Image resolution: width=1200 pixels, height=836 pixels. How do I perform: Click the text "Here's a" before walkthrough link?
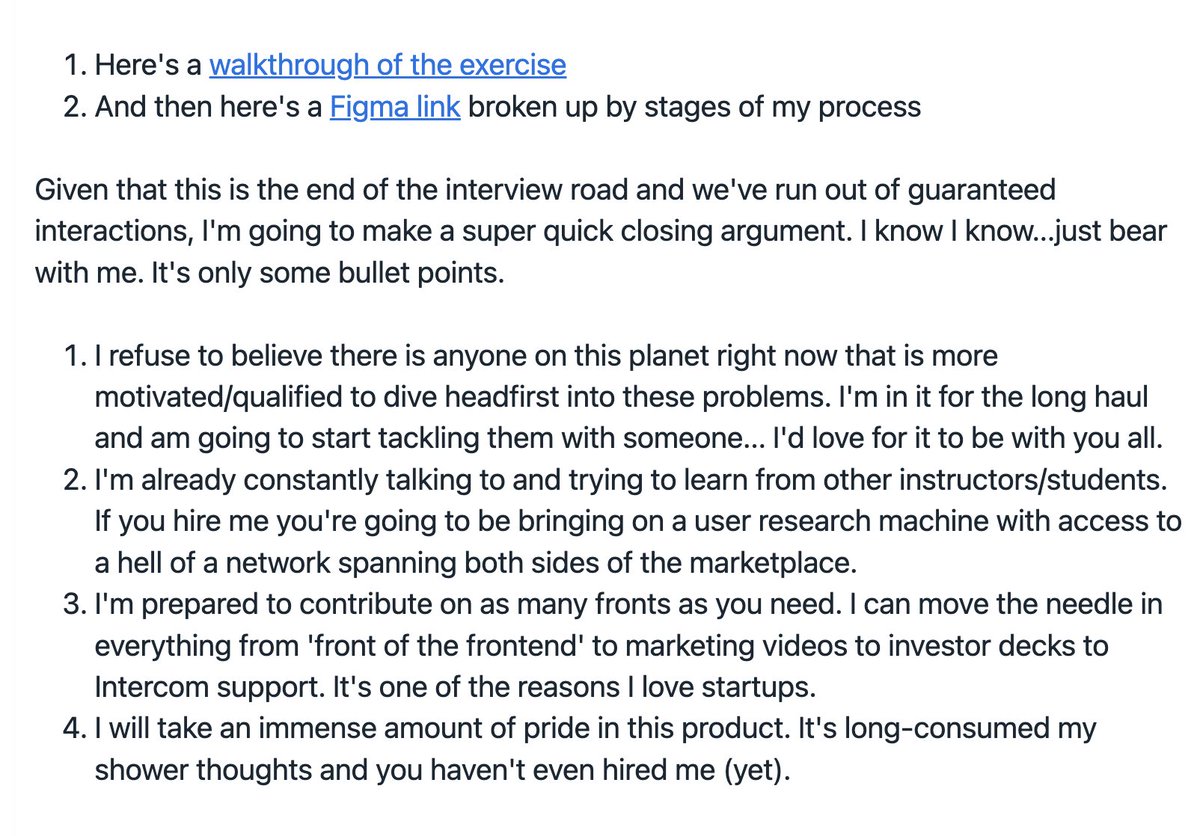(x=148, y=66)
